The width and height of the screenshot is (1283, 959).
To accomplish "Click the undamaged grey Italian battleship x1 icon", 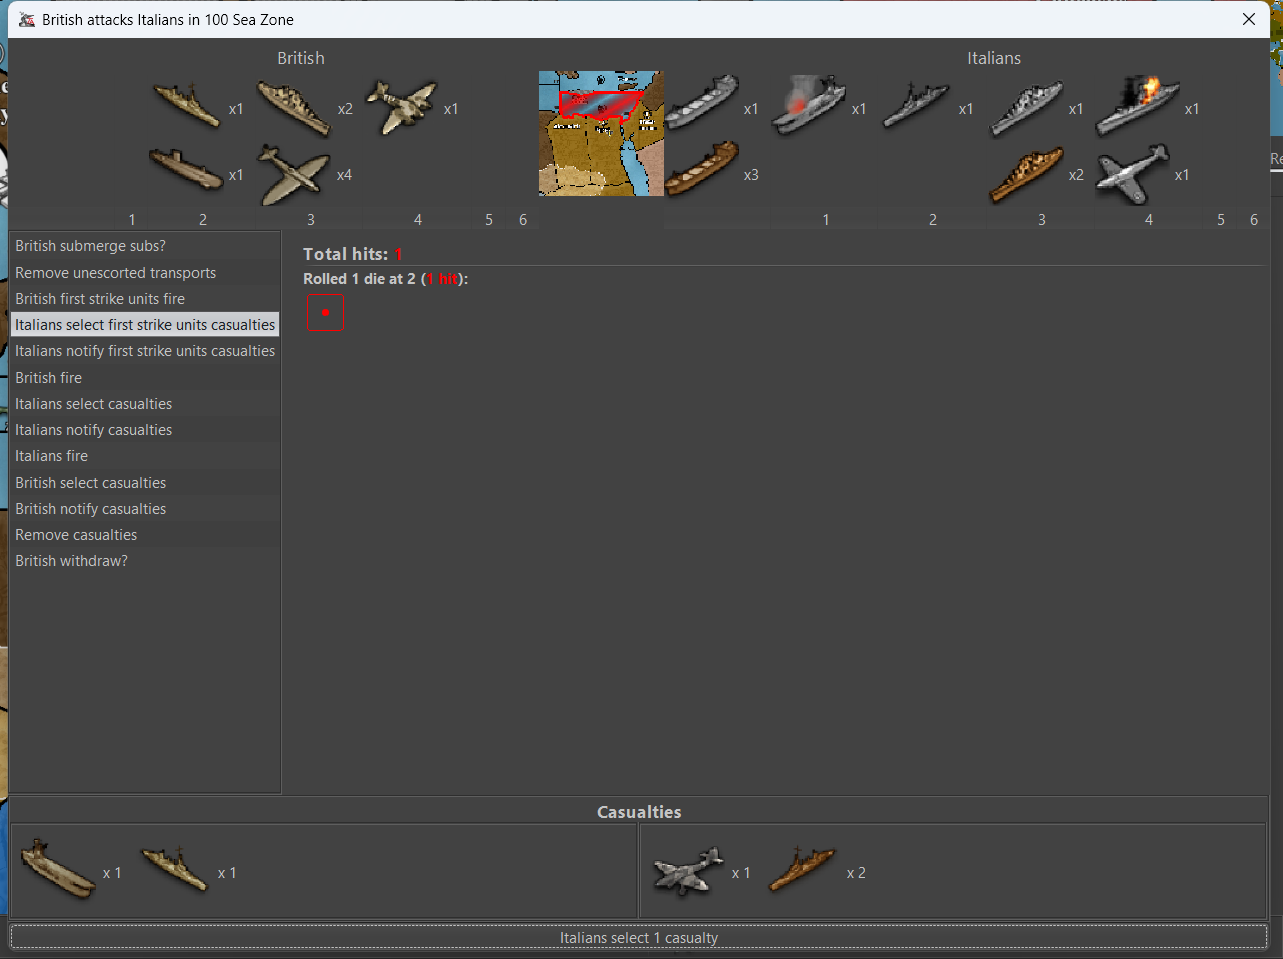I will click(x=1026, y=109).
